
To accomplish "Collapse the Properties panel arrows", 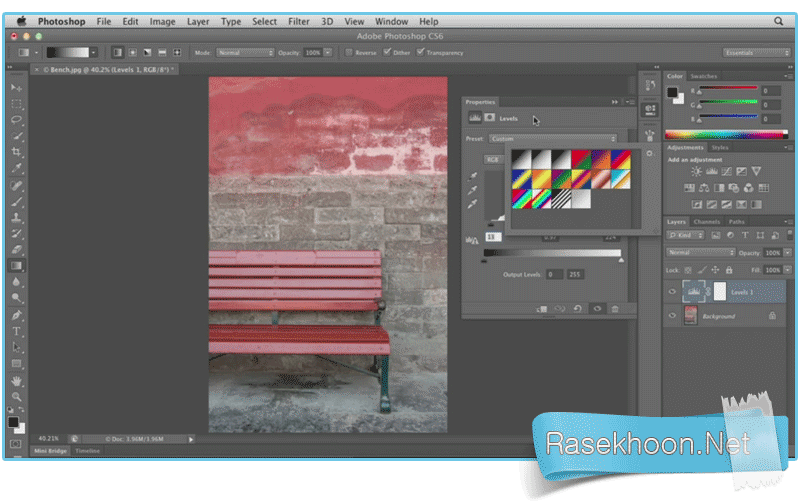I will click(x=615, y=102).
